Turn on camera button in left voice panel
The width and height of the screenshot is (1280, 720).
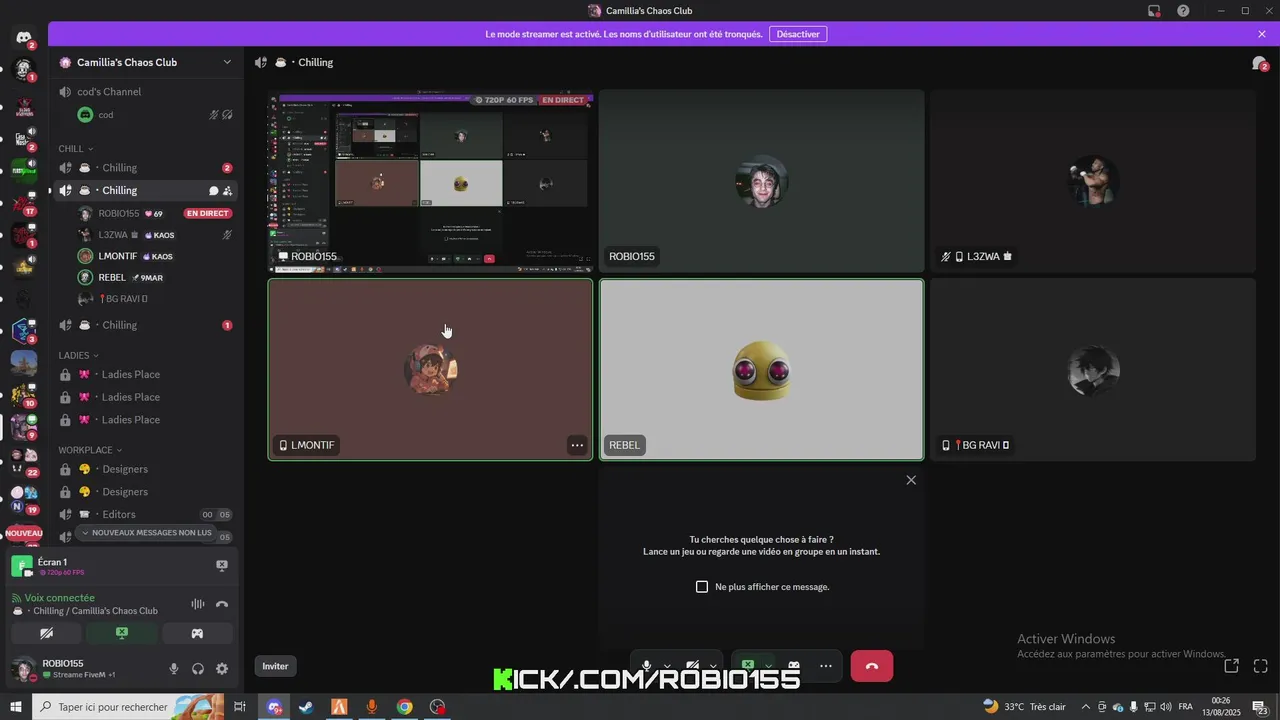[46, 633]
